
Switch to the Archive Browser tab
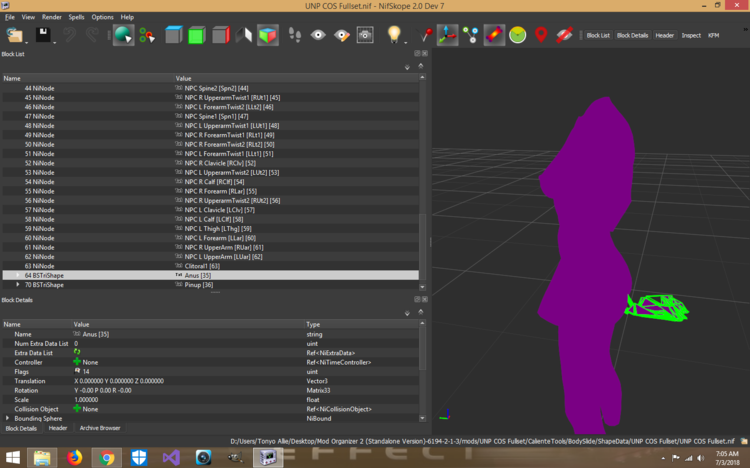coord(100,428)
